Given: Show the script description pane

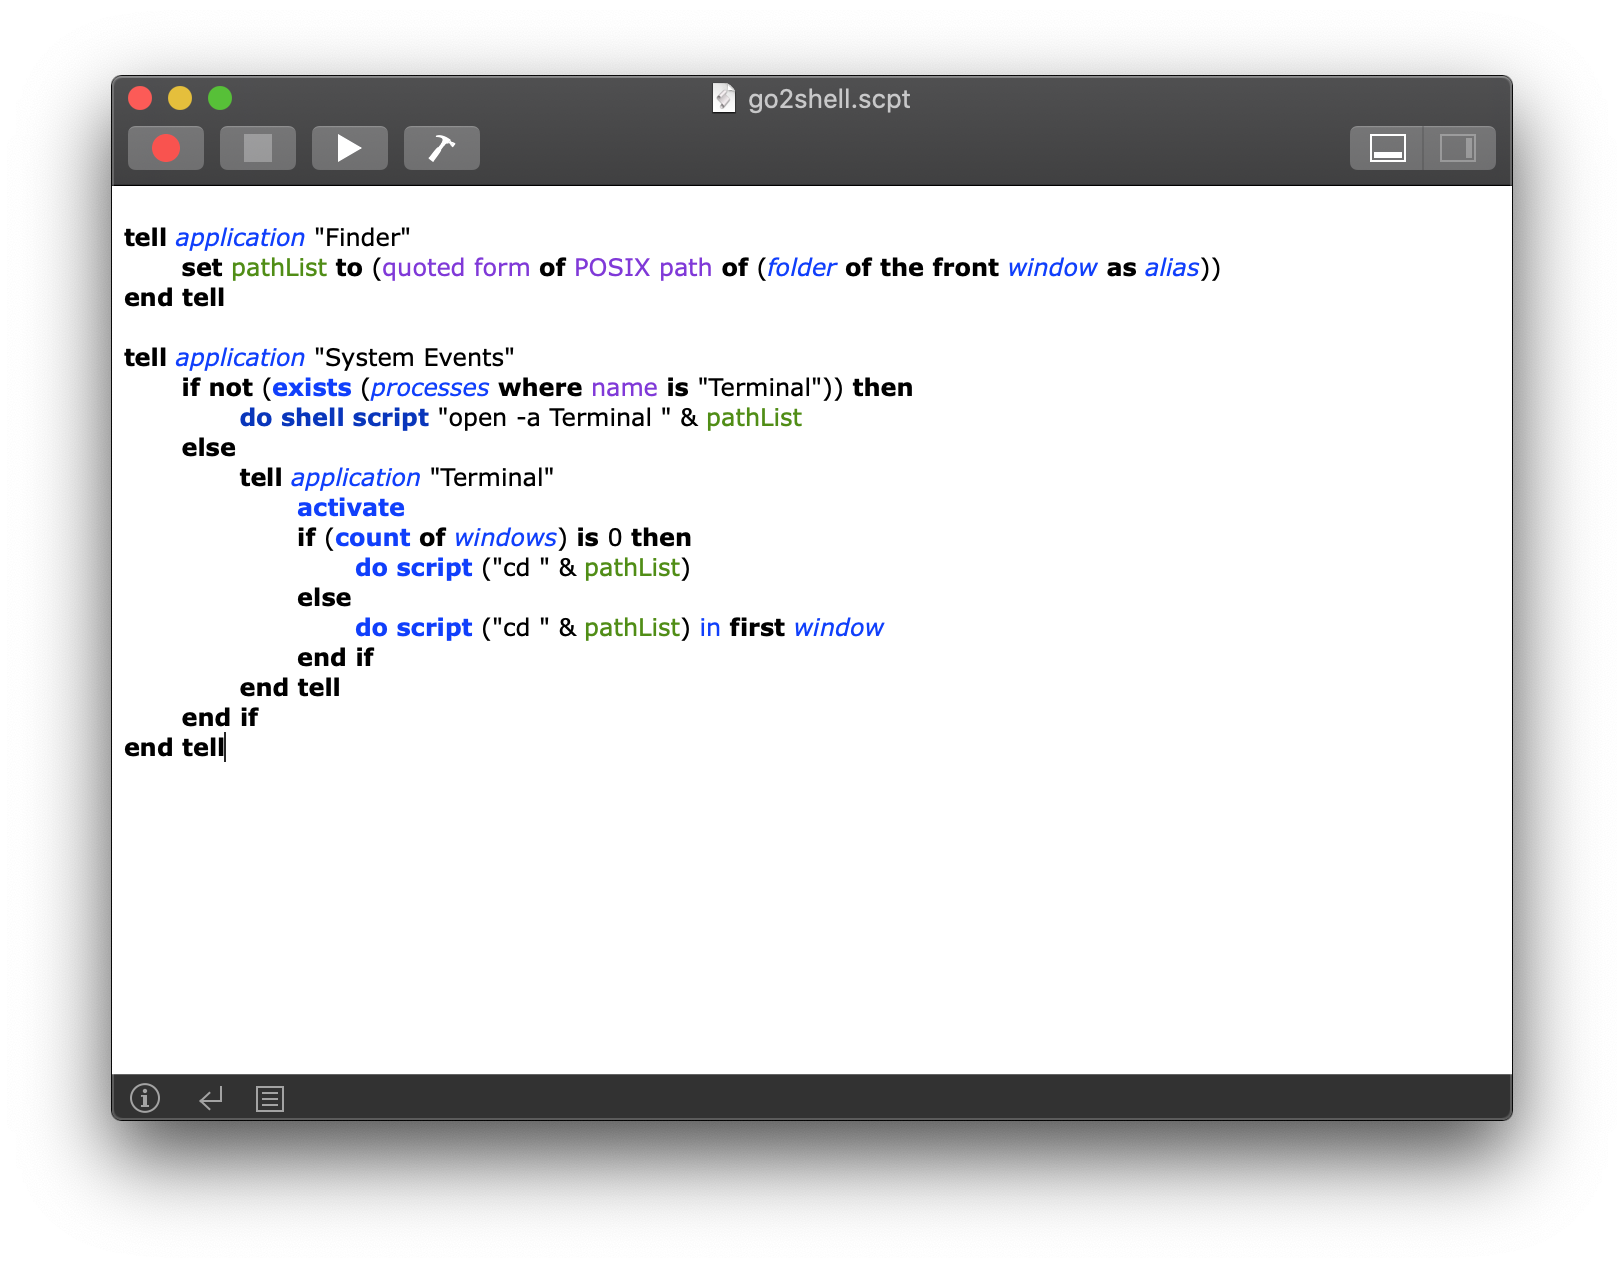Looking at the screenshot, I should pyautogui.click(x=144, y=1098).
